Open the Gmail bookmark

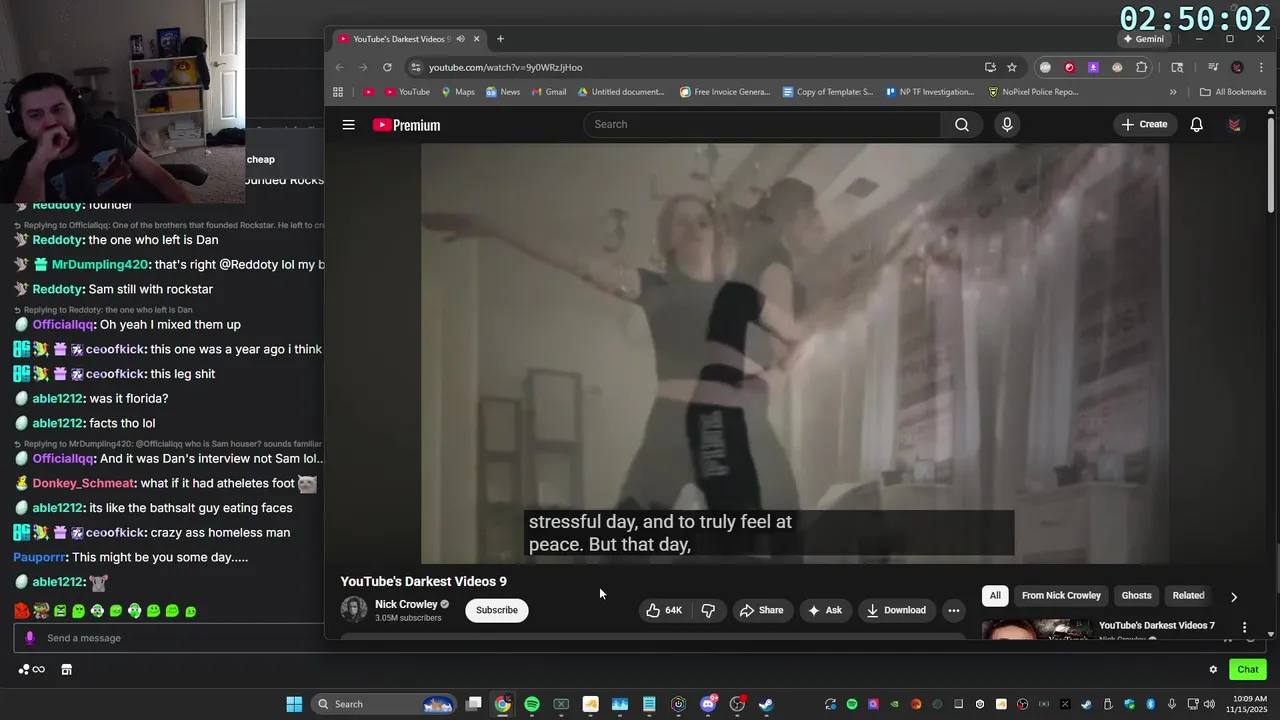[x=548, y=92]
